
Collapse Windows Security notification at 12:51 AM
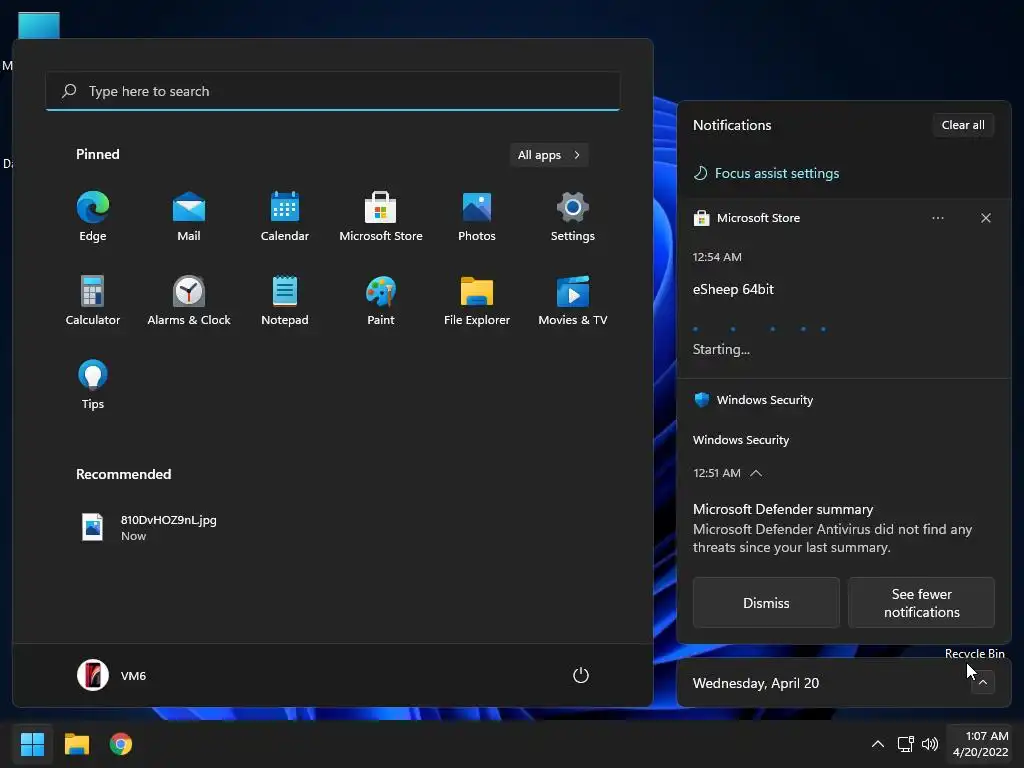click(756, 473)
